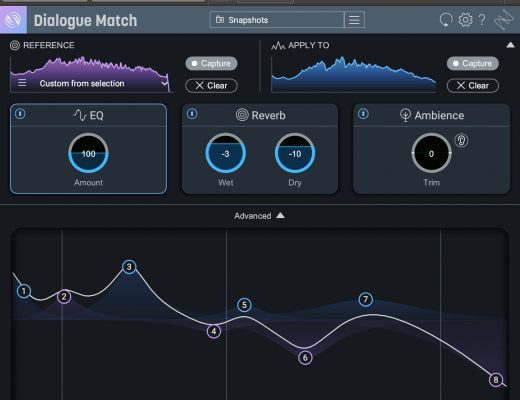The height and width of the screenshot is (400, 520).
Task: Click the APPLY TO heading text
Action: [309, 45]
